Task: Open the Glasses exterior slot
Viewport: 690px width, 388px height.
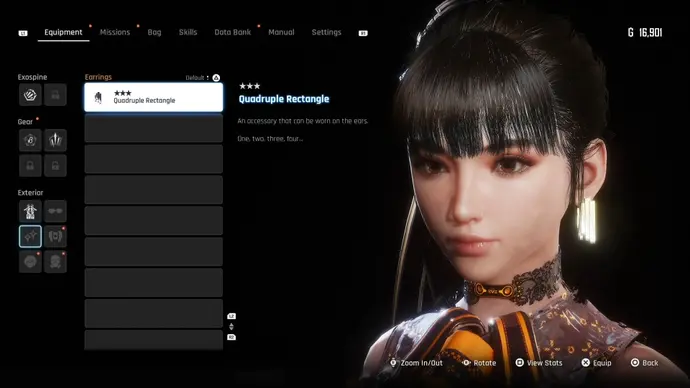Action: click(55, 211)
